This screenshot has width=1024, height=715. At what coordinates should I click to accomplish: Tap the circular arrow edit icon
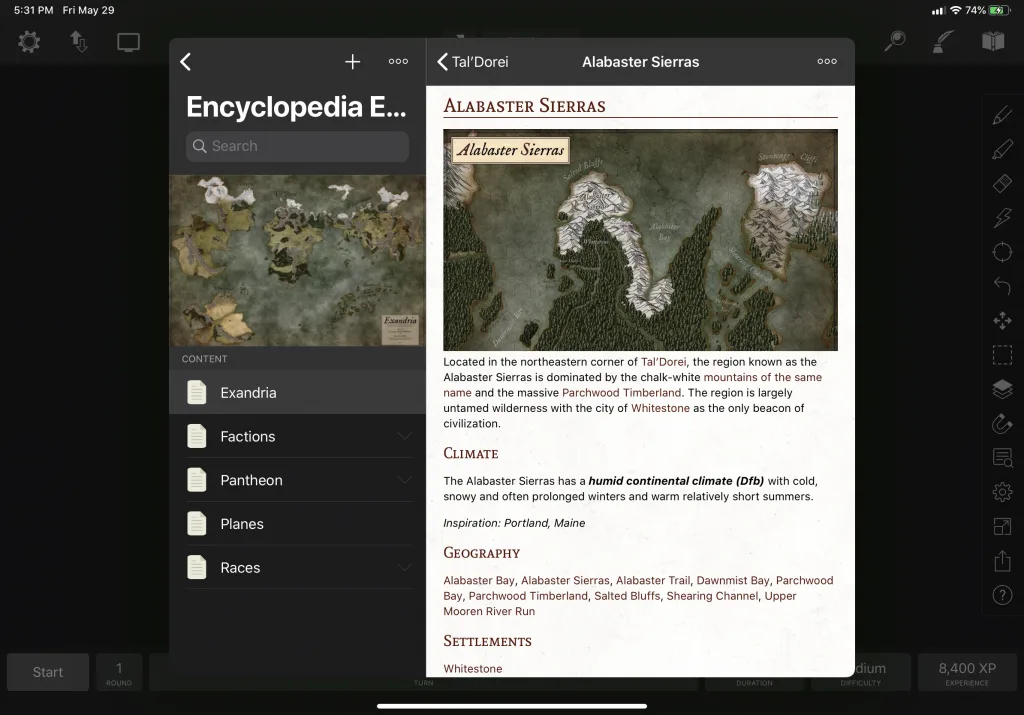1002,423
